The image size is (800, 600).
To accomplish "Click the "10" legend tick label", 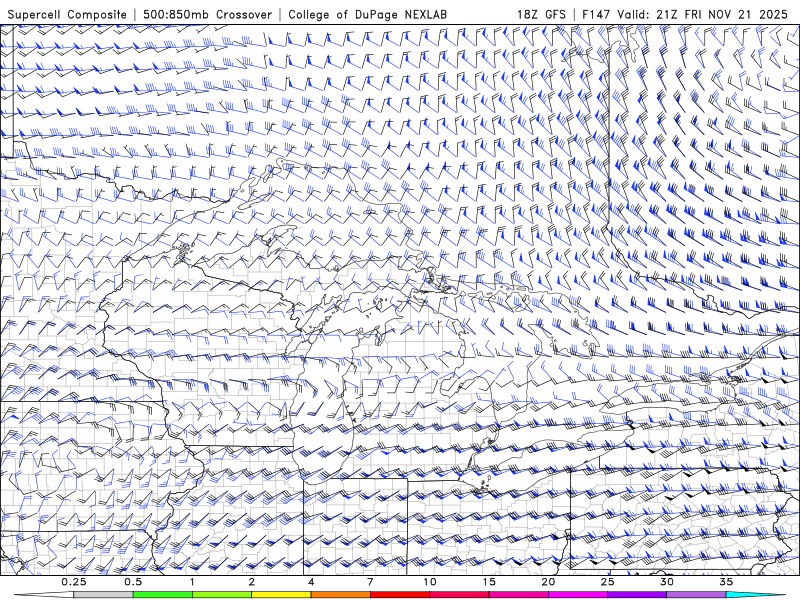I will point(430,582).
